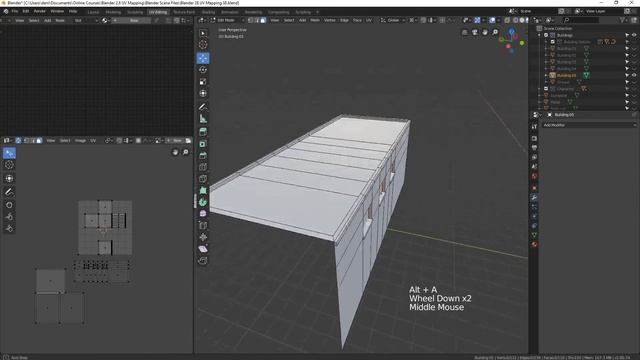This screenshot has height=360, width=640.
Task: Select the Inset Faces tool
Action: (x=203, y=144)
